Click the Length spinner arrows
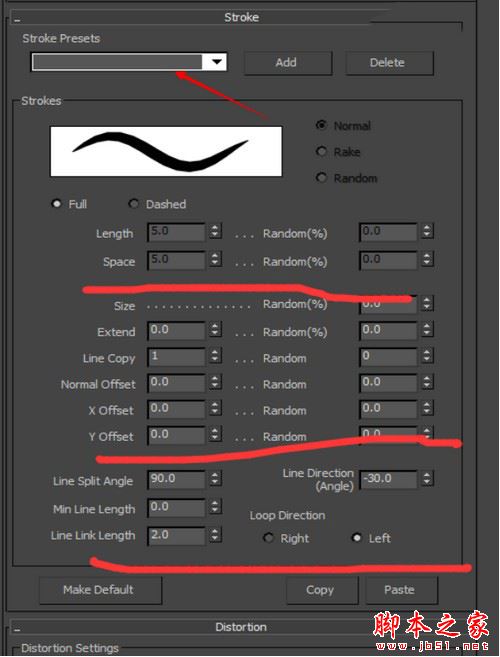 click(215, 231)
